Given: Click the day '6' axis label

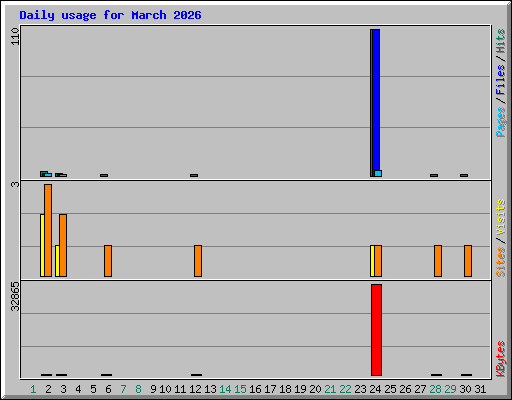Looking at the screenshot, I should pyautogui.click(x=108, y=389).
